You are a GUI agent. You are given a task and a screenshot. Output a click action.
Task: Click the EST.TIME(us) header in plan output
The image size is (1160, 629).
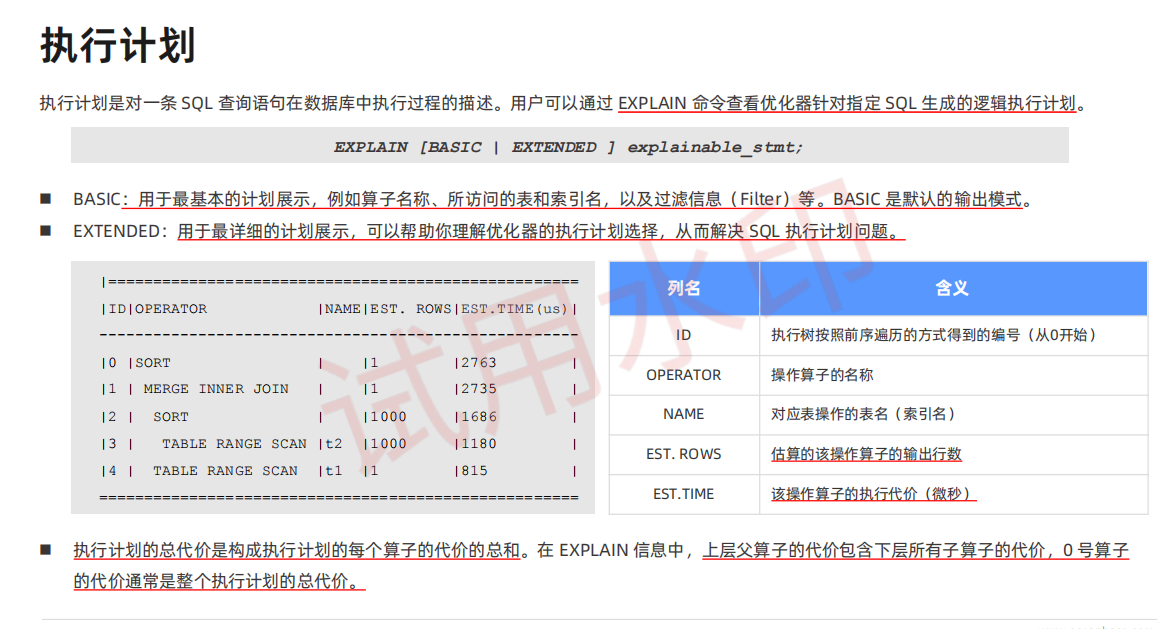(513, 309)
